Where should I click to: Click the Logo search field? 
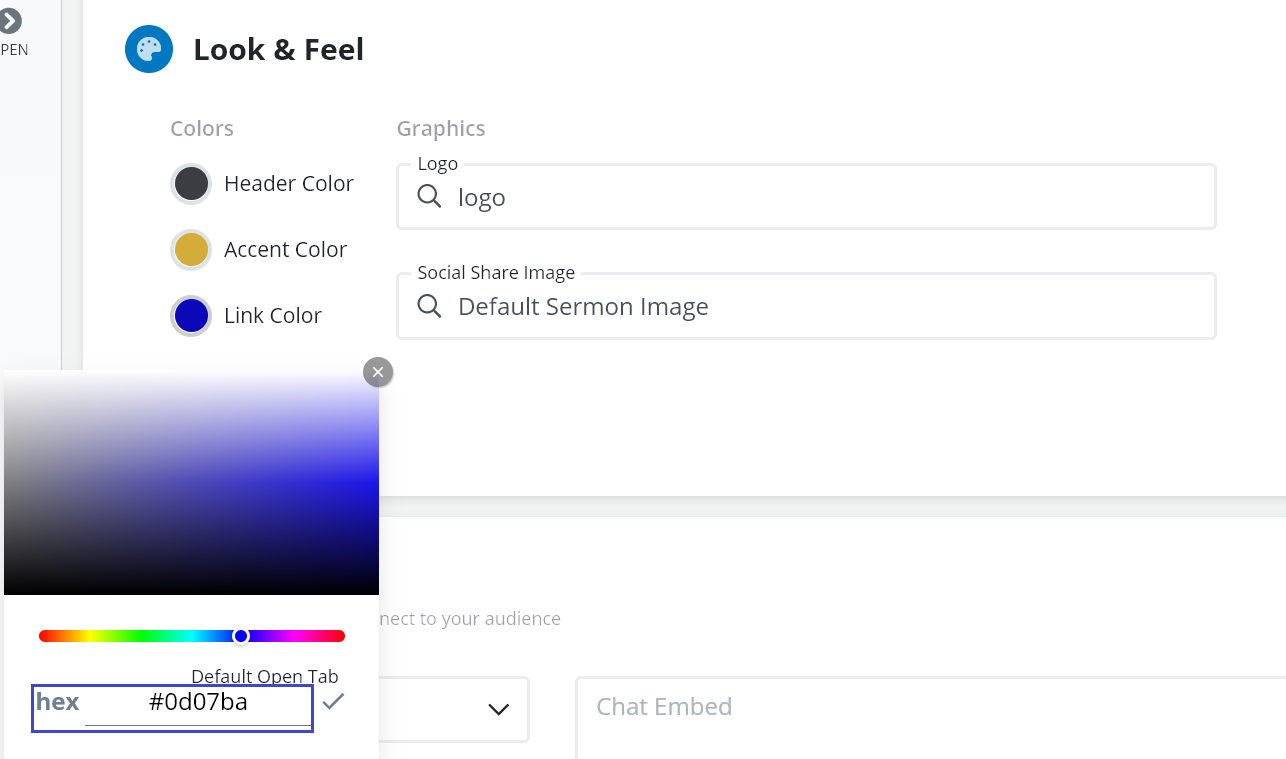(820, 197)
